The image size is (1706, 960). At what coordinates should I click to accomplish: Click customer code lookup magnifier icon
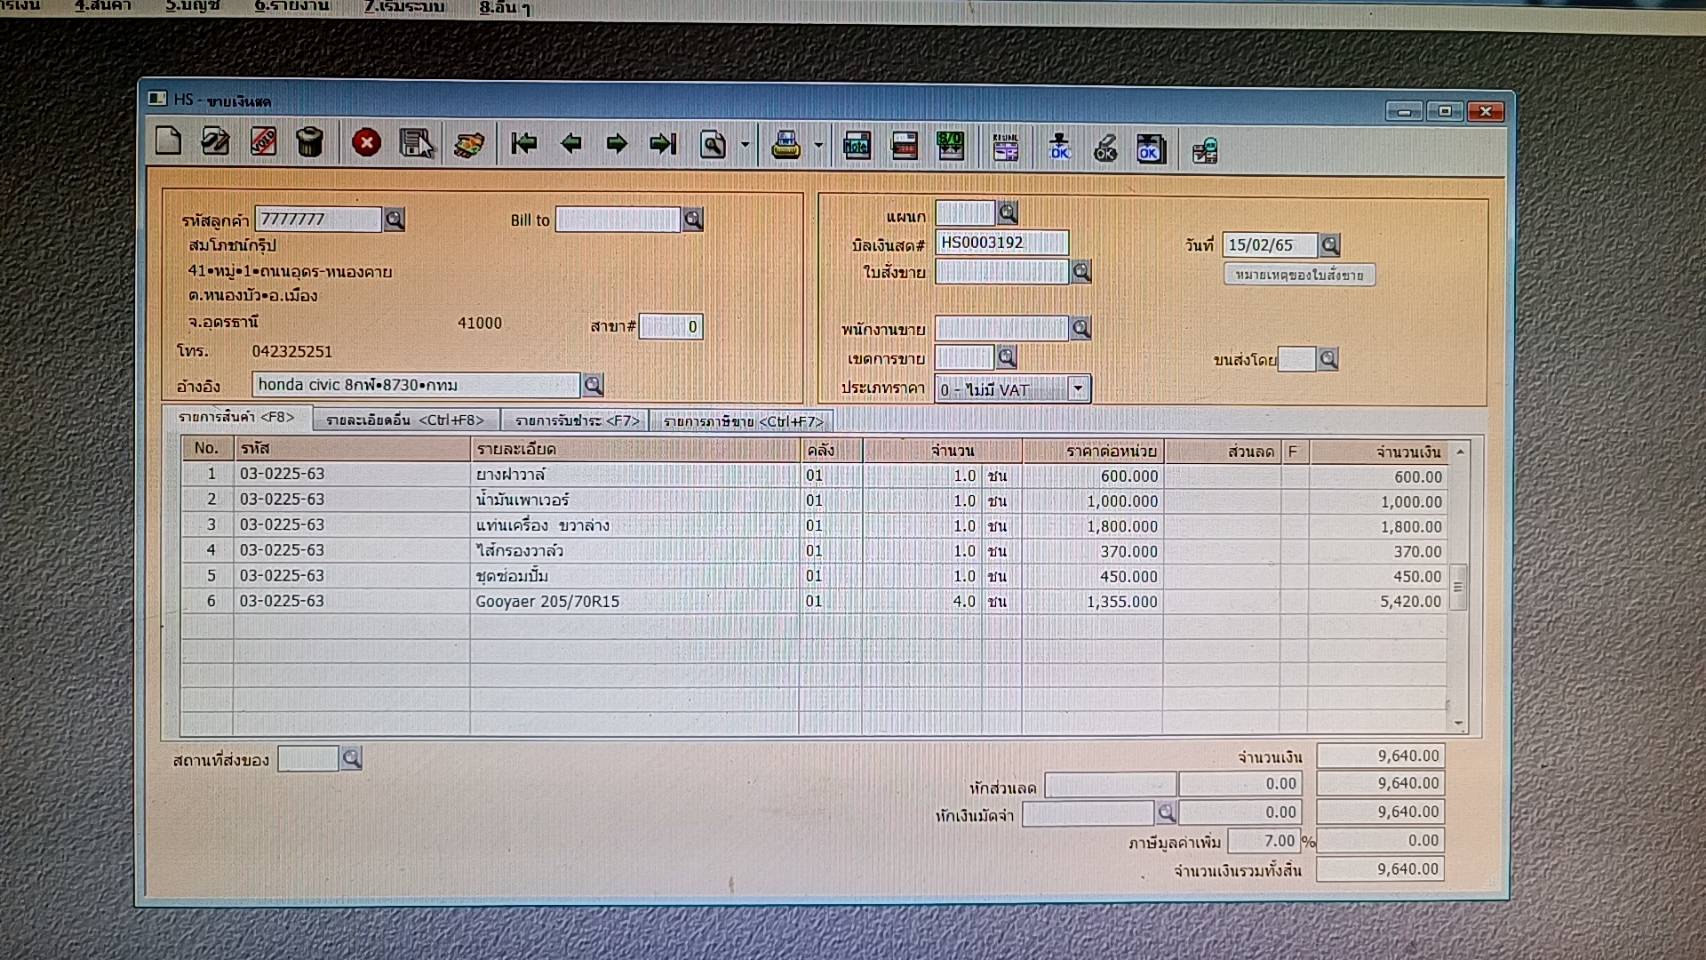(x=395, y=219)
